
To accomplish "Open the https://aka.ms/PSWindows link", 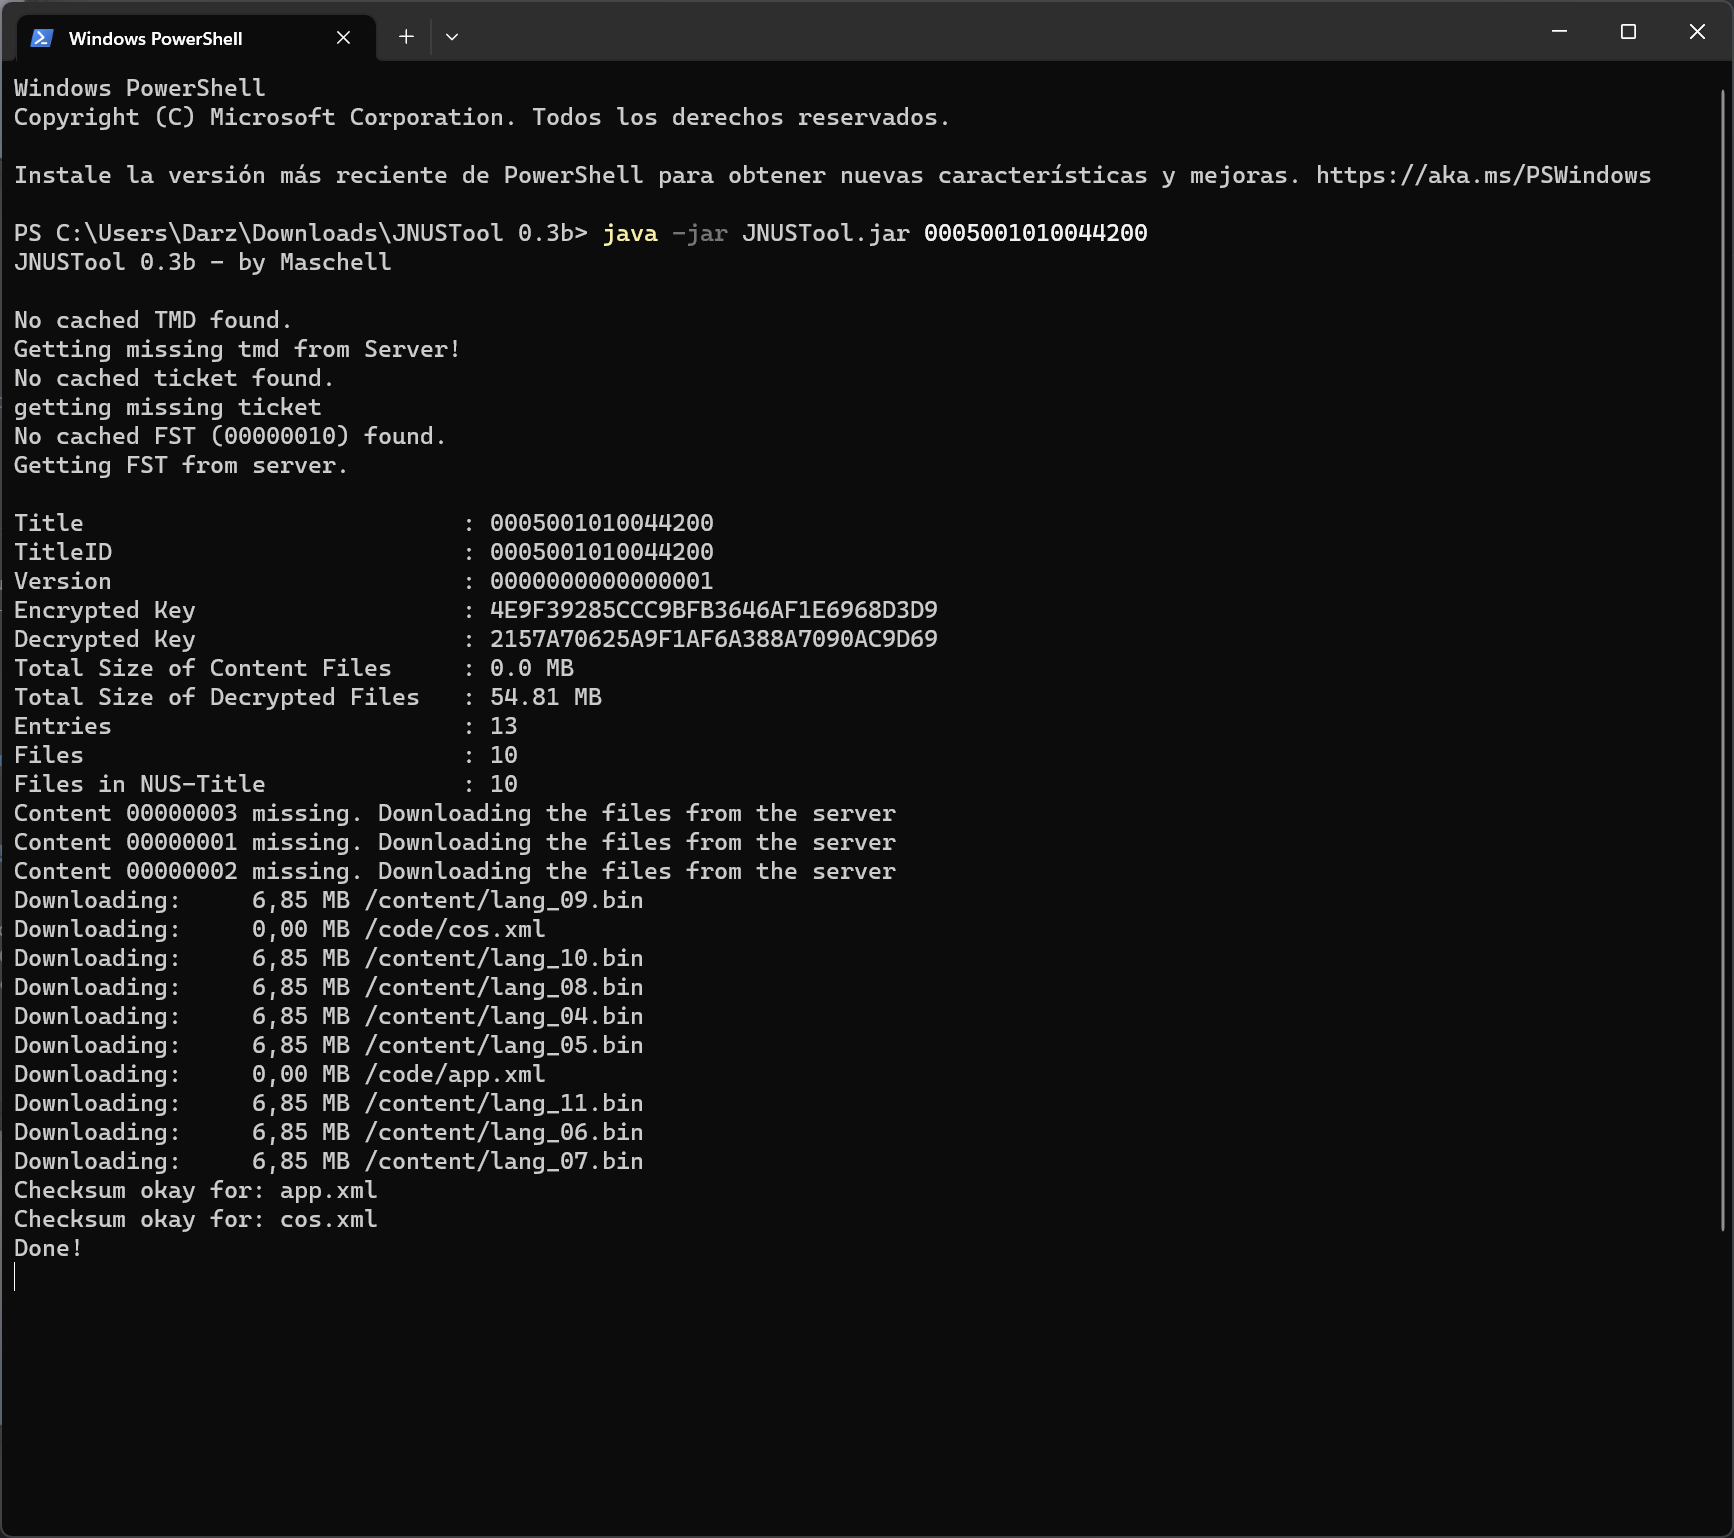I will tap(1483, 175).
